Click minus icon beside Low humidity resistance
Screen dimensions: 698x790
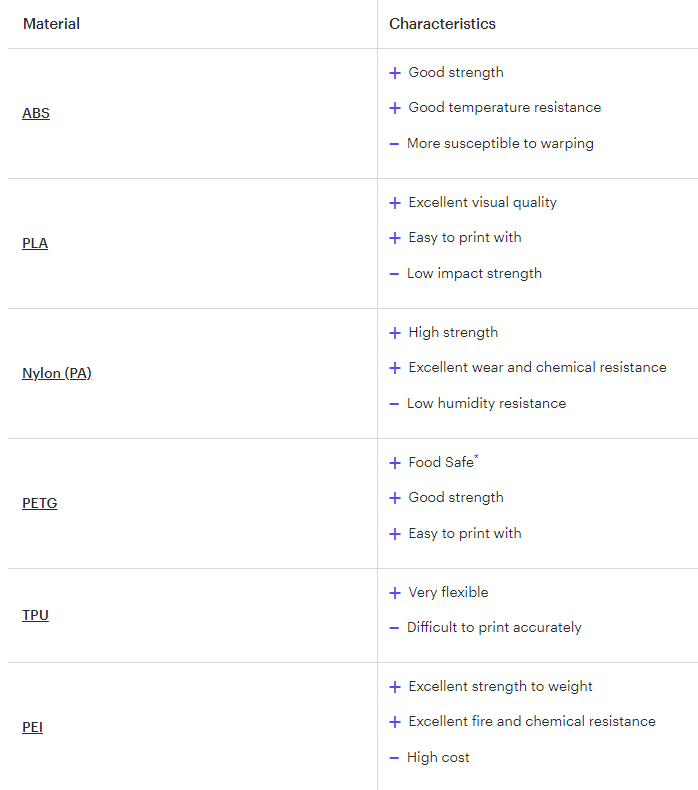394,405
